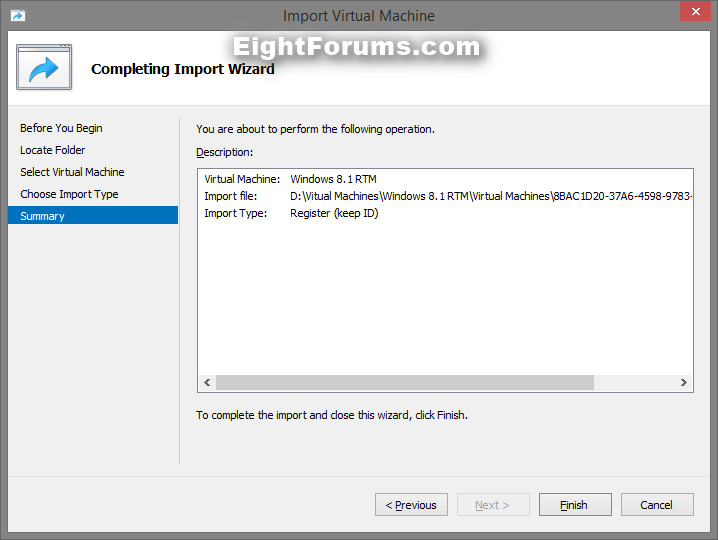This screenshot has width=718, height=540.
Task: Close the Import Virtual Machine window
Action: click(x=695, y=11)
